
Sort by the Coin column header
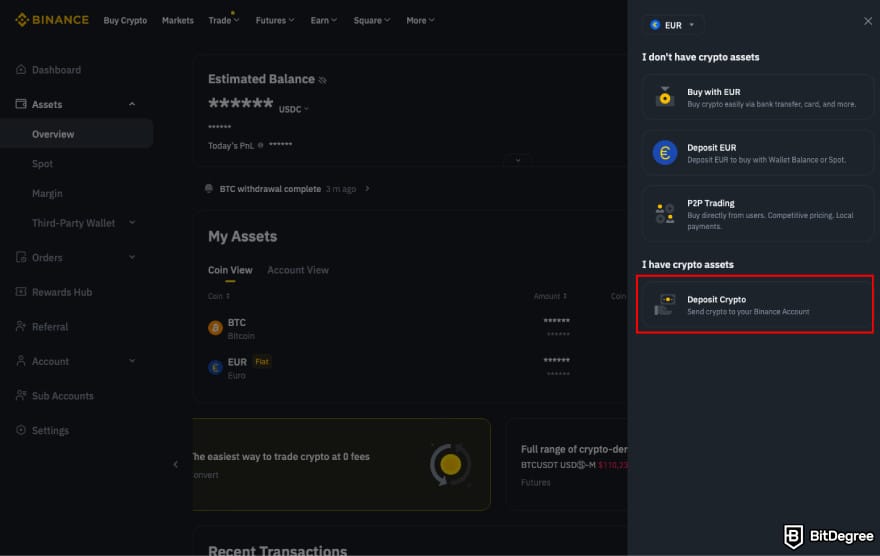219,296
